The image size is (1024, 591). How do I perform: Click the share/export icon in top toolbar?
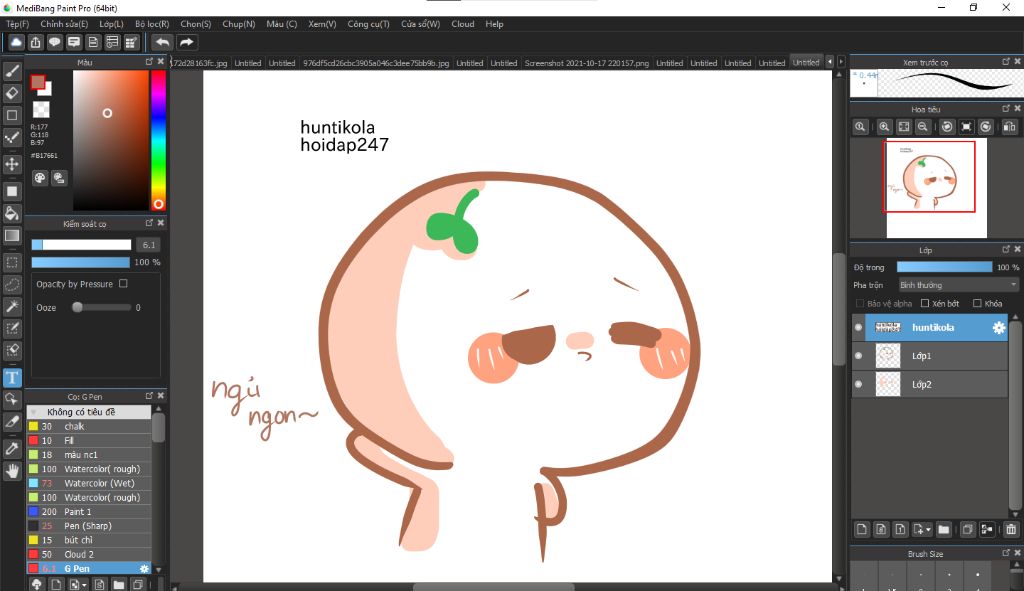click(x=35, y=42)
